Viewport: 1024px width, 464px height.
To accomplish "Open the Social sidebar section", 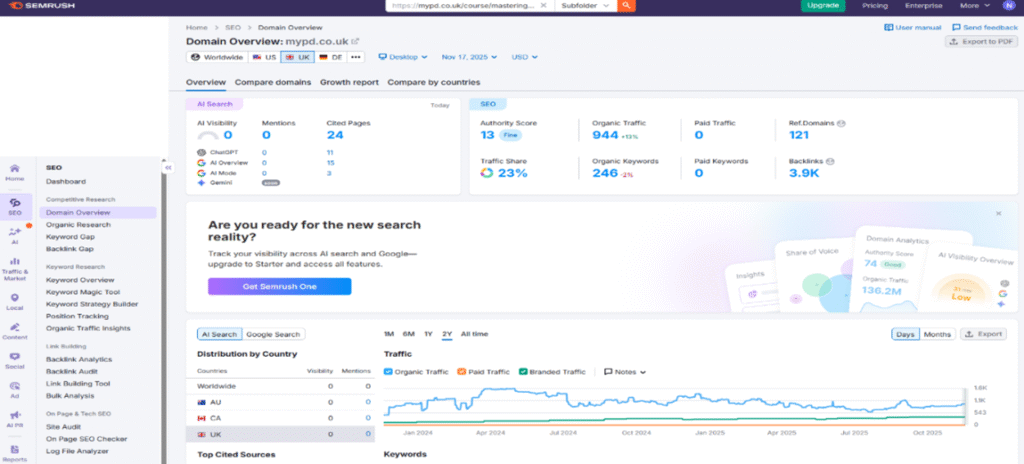I will (x=14, y=361).
